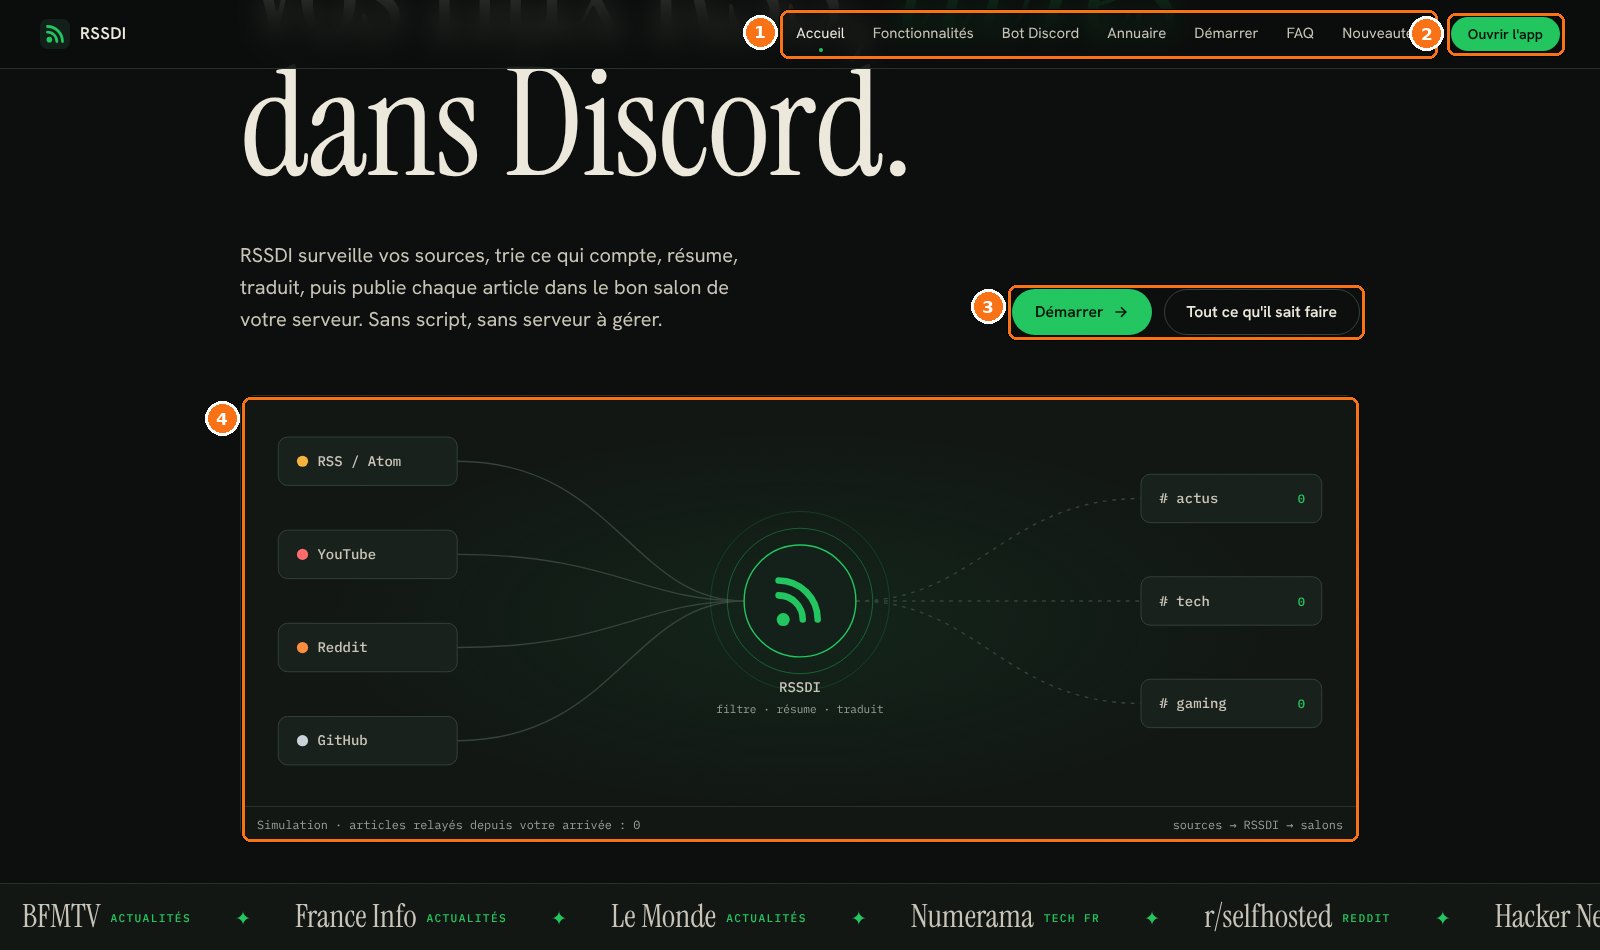The width and height of the screenshot is (1600, 950).
Task: Select the GitHub source node
Action: [367, 740]
